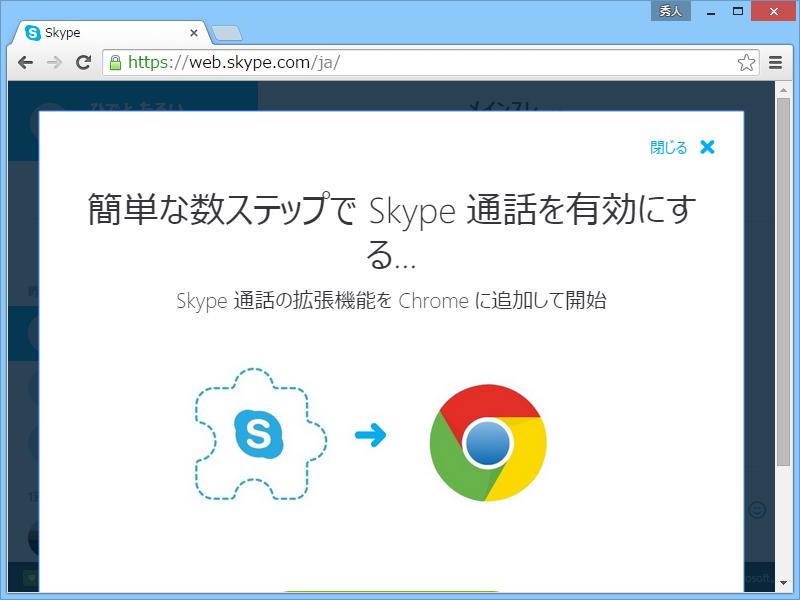Open the Chrome hamburger menu

(777, 62)
